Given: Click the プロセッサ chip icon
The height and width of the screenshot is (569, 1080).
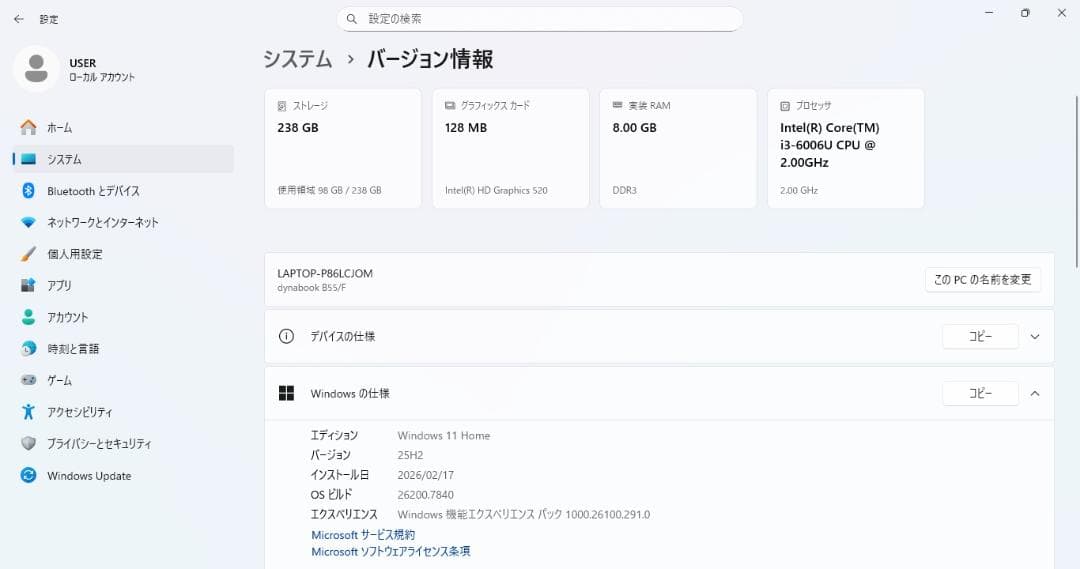Looking at the screenshot, I should click(x=785, y=106).
